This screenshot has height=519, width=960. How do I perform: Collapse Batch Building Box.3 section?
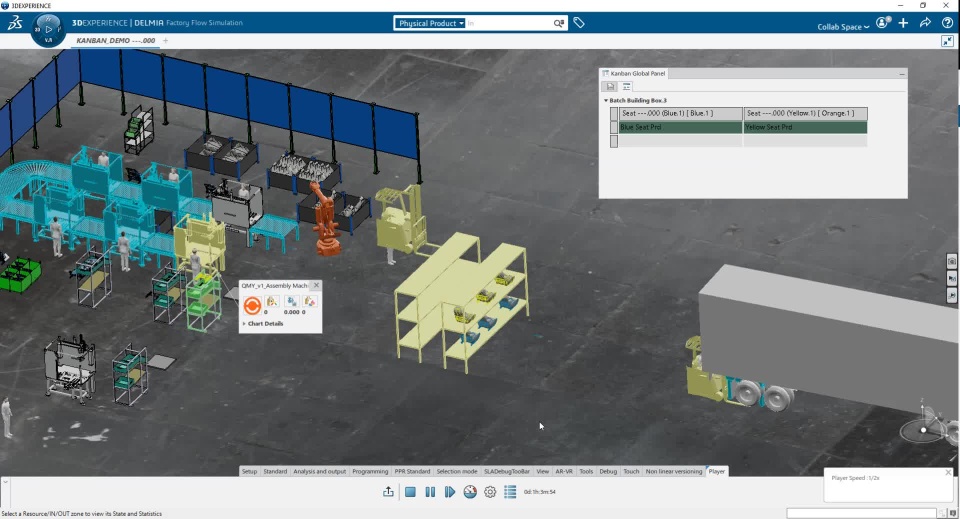point(606,100)
